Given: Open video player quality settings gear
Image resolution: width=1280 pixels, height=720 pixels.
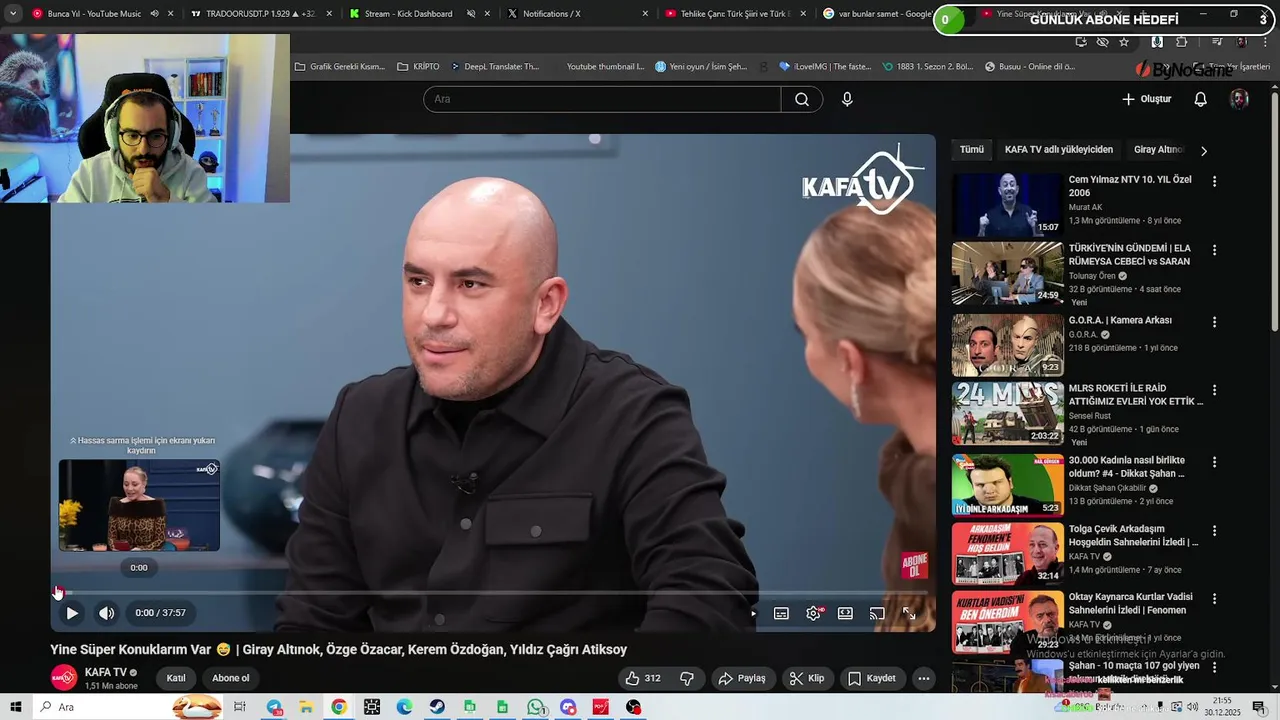Looking at the screenshot, I should coord(814,613).
